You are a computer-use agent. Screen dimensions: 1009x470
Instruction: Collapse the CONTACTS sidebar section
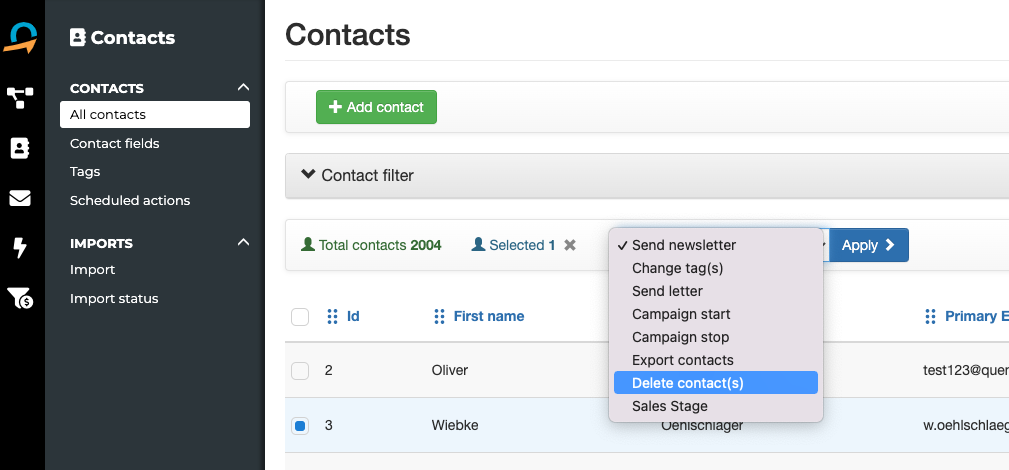242,88
